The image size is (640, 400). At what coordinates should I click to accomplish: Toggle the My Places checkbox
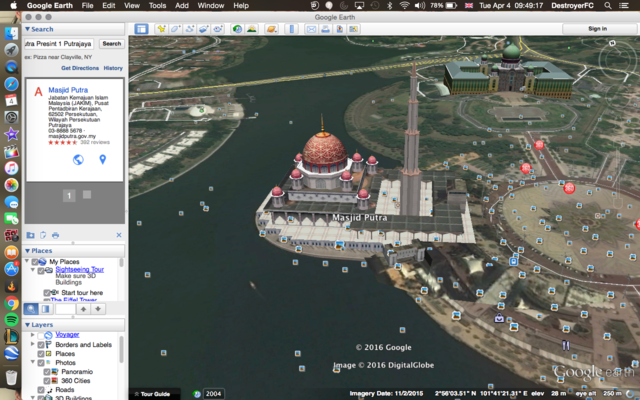[35, 262]
